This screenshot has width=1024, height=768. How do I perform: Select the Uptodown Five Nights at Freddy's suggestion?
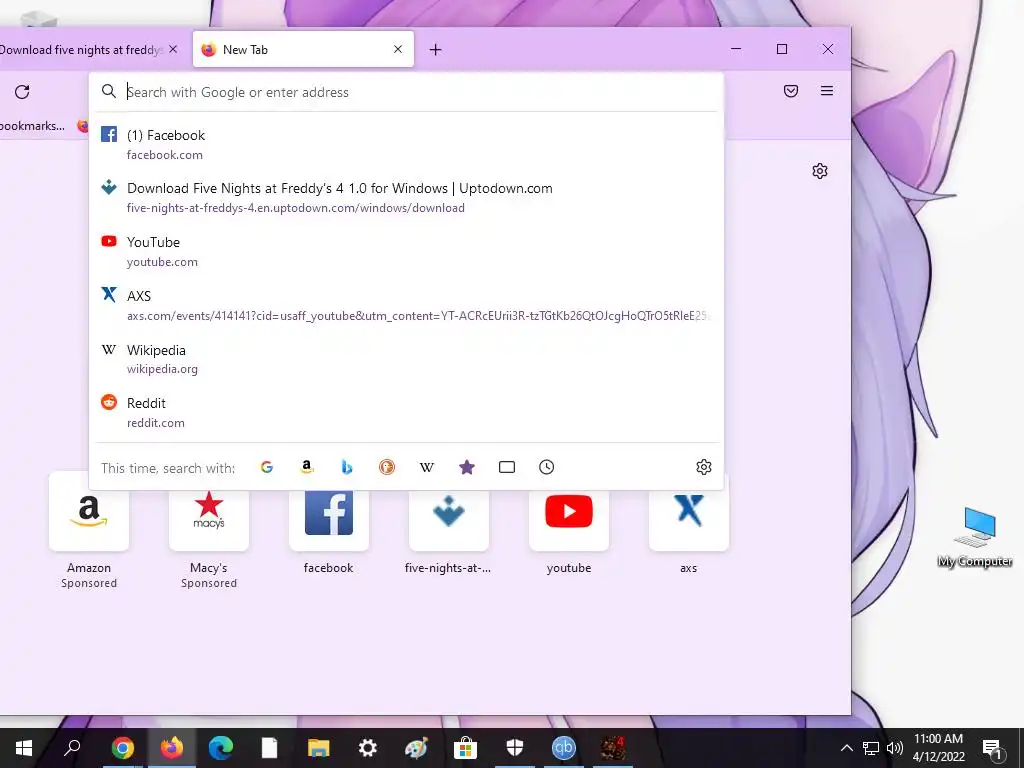(x=406, y=197)
